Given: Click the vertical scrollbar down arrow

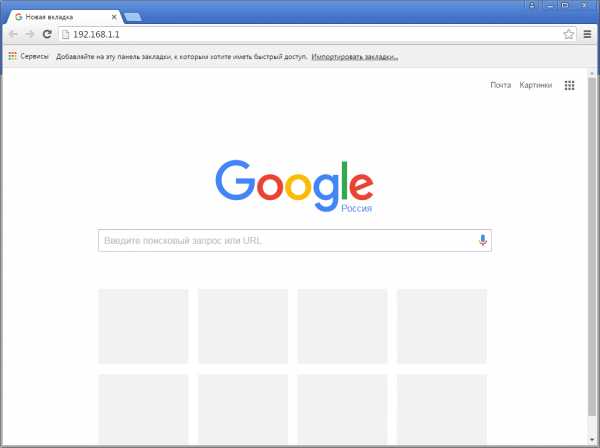Looking at the screenshot, I should (x=592, y=440).
